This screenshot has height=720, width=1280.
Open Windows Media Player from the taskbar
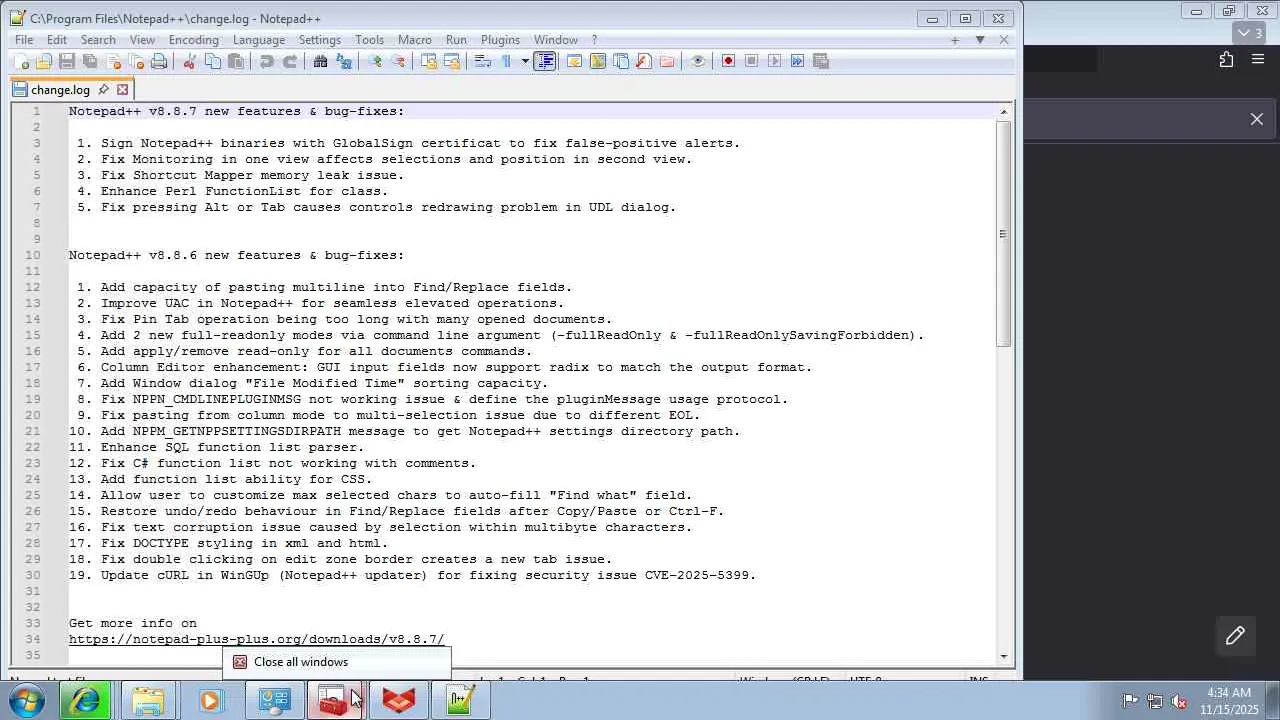pos(210,701)
